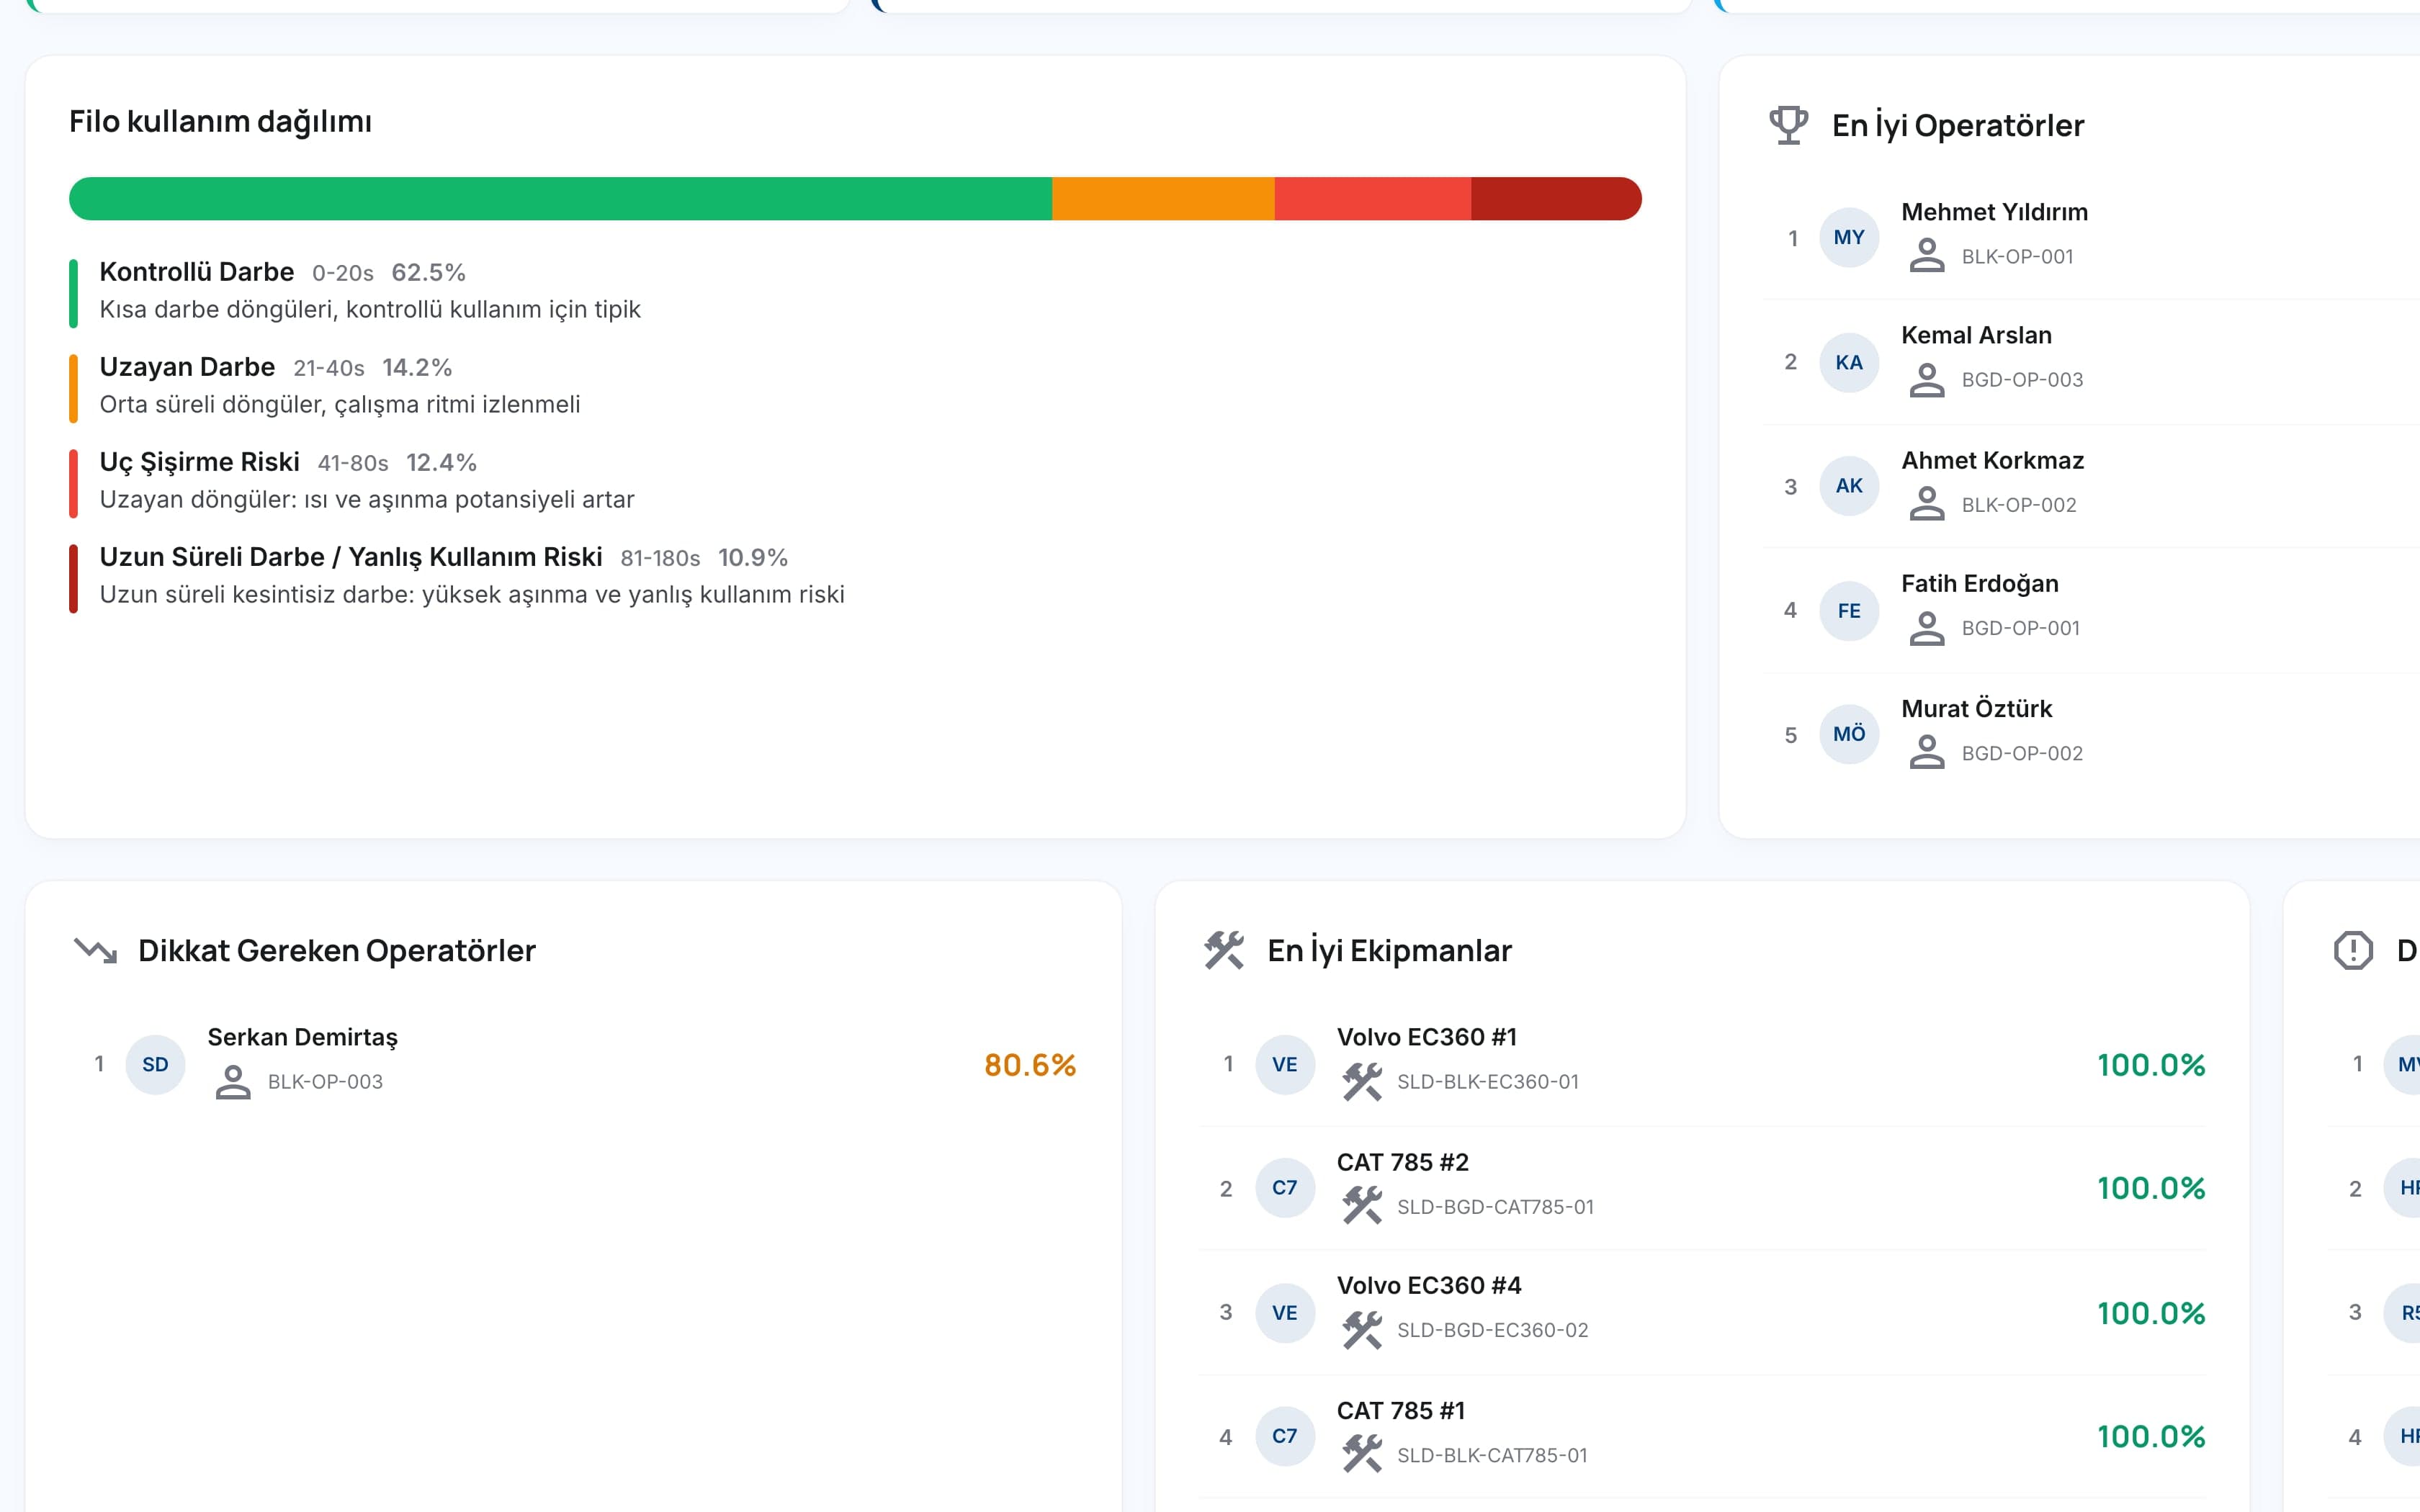
Task: Click the SLD-BLK-EC360-01 equipment code
Action: 1488,1082
